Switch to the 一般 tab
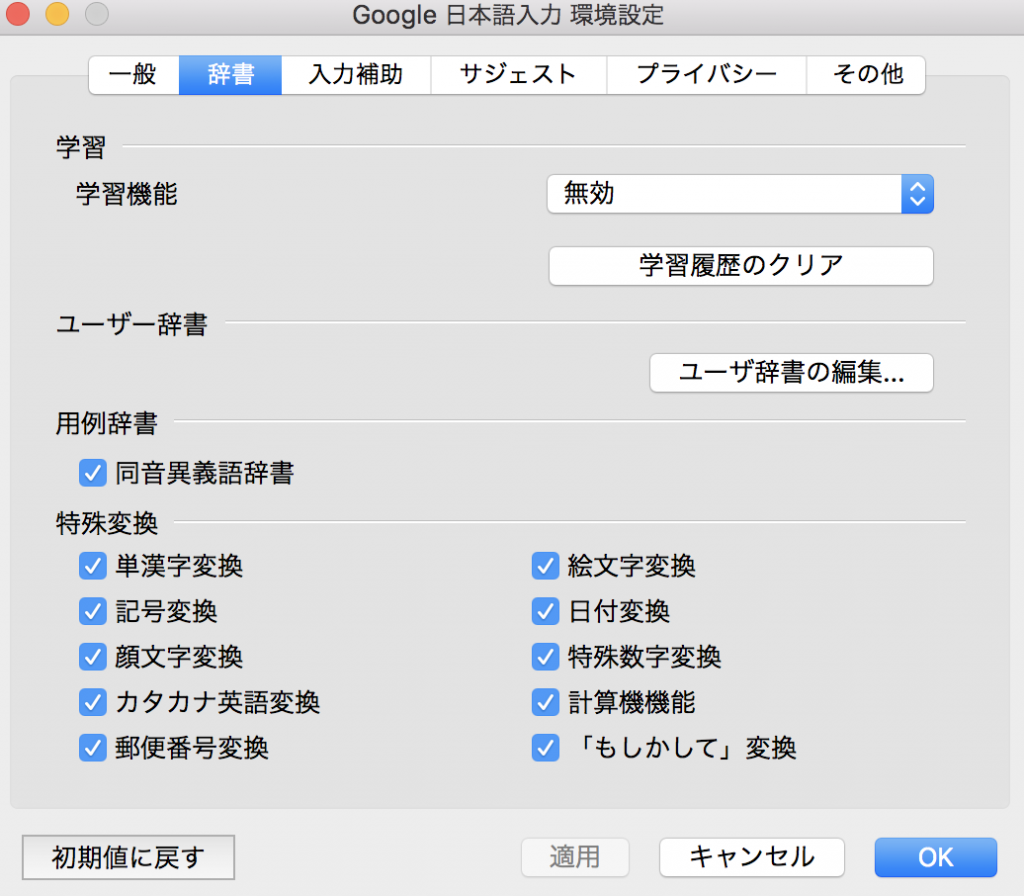Screen dimensions: 1024x896 click(x=133, y=75)
